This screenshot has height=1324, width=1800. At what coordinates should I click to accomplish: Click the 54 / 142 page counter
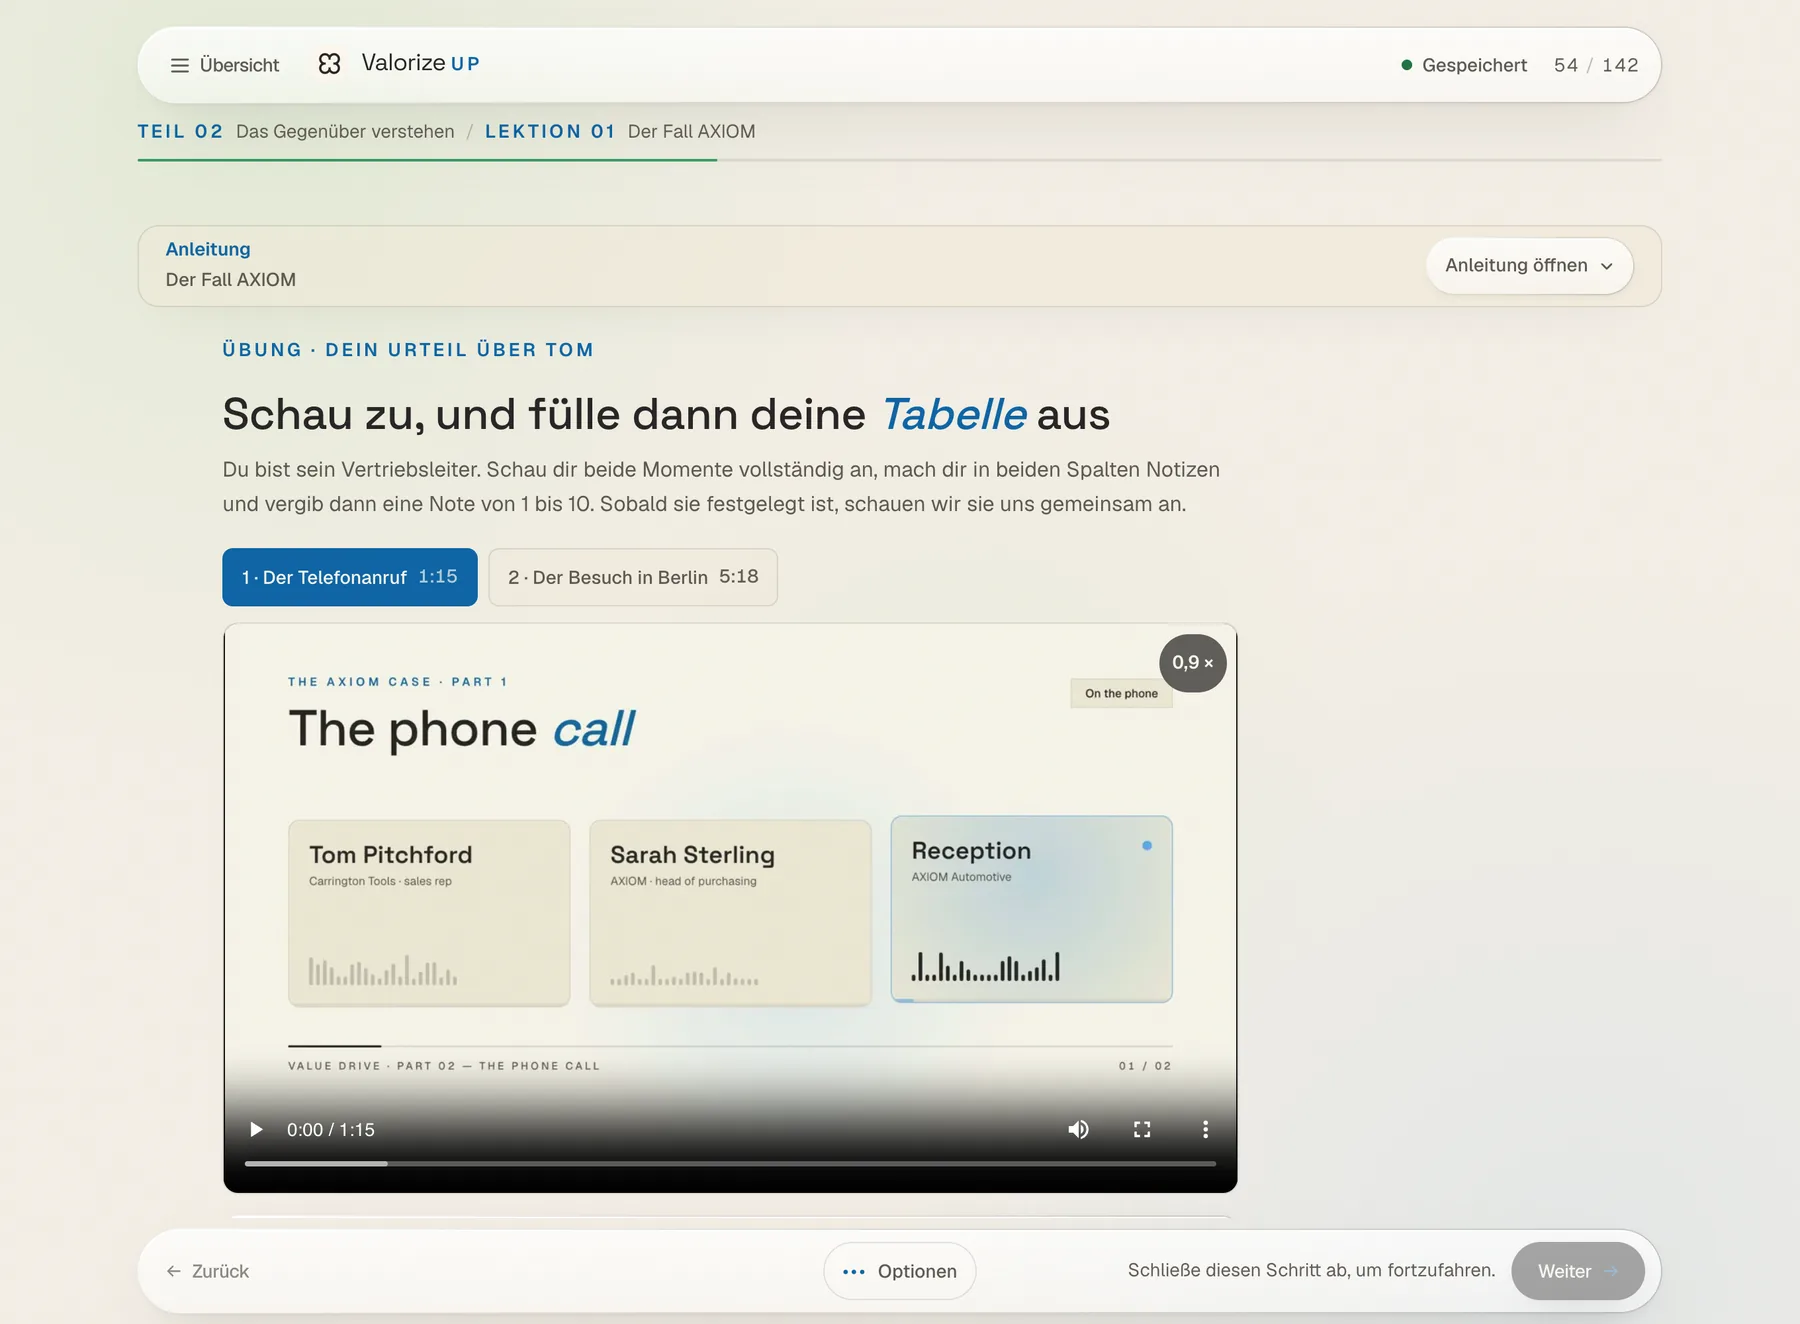click(1596, 65)
